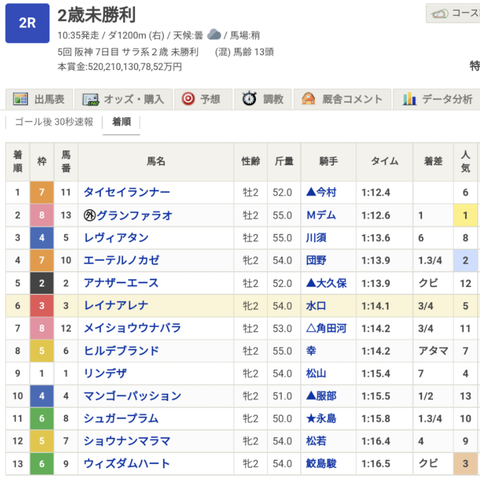Open horse ショウナンマラマ
The width and height of the screenshot is (480, 478).
tap(127, 441)
